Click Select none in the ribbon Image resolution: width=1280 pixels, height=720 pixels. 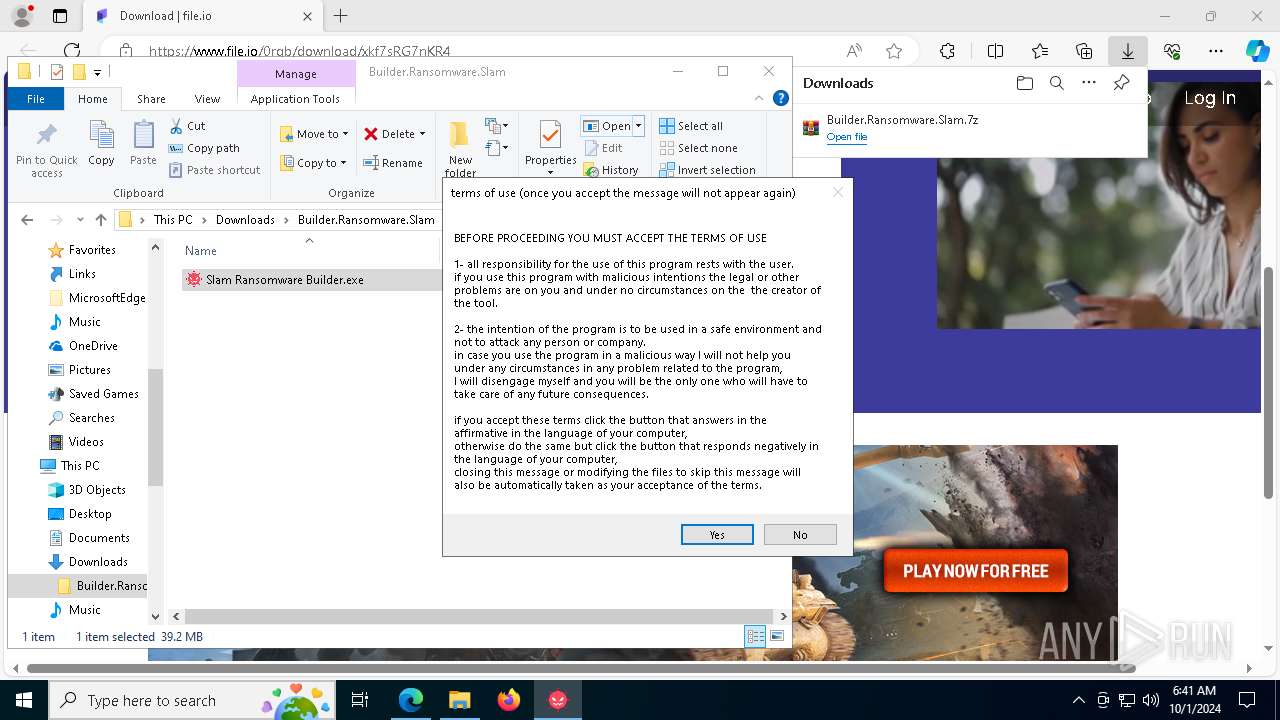pos(698,148)
